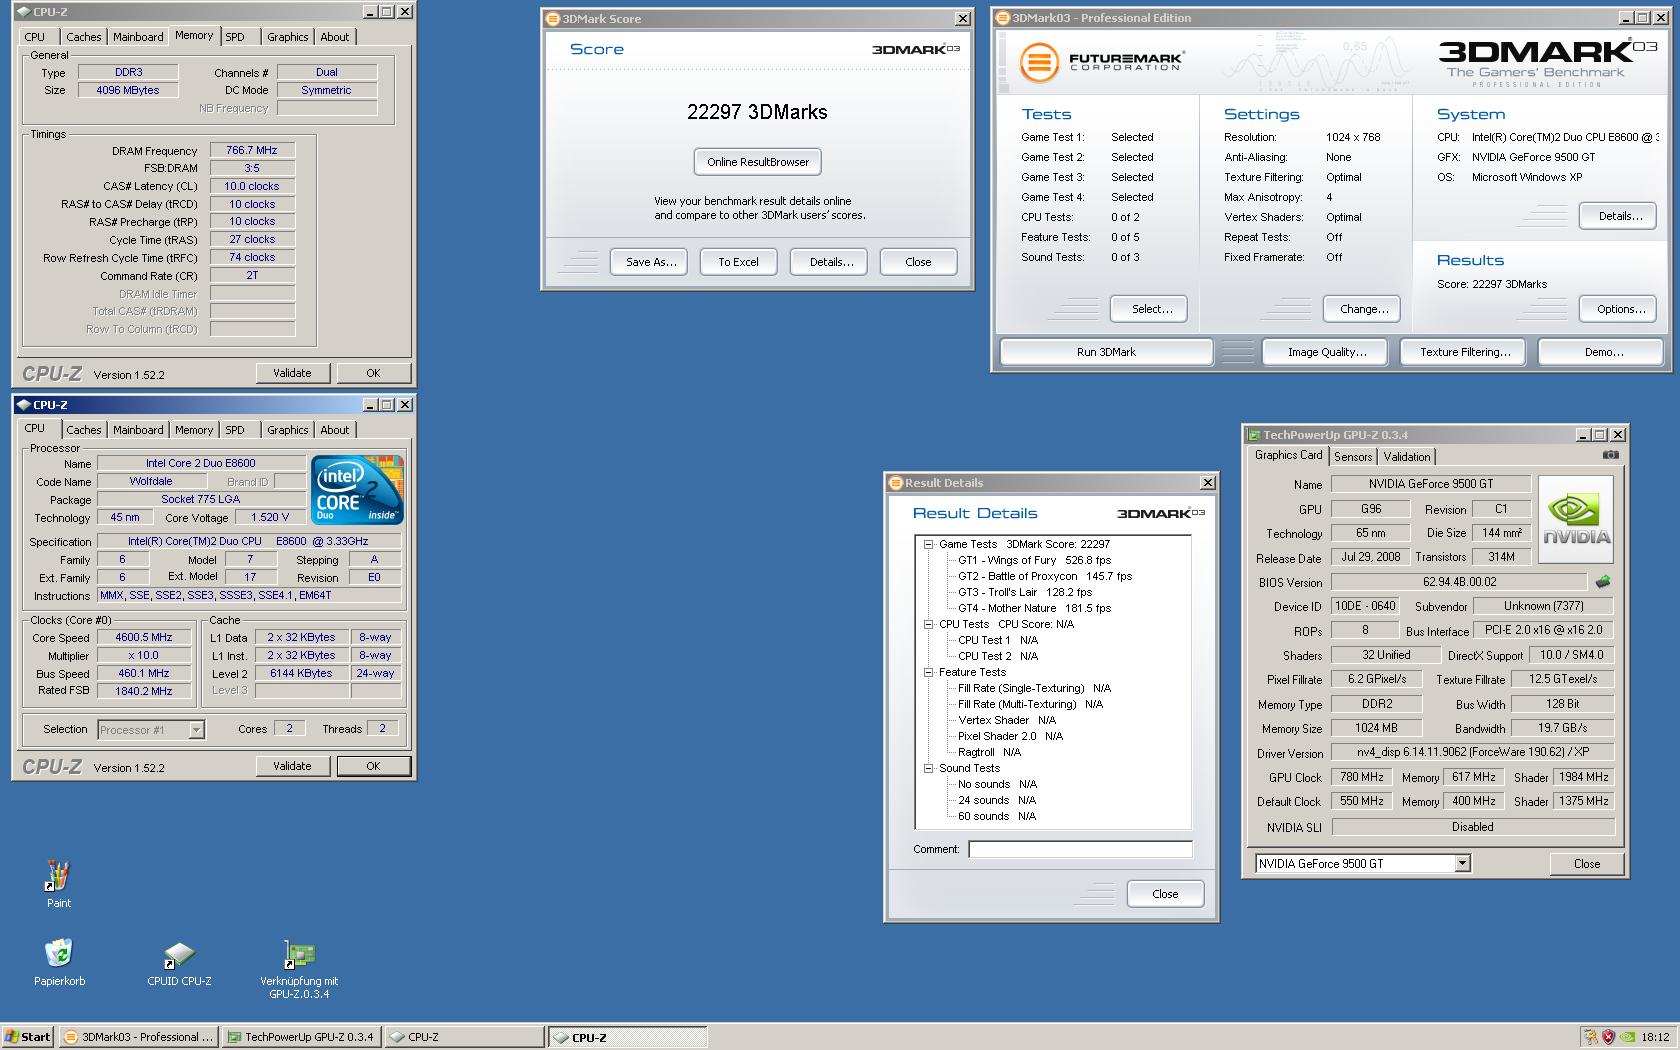Click the NVIDIA logo in GPU-Z
Viewport: 1680px width, 1050px height.
(x=1576, y=520)
